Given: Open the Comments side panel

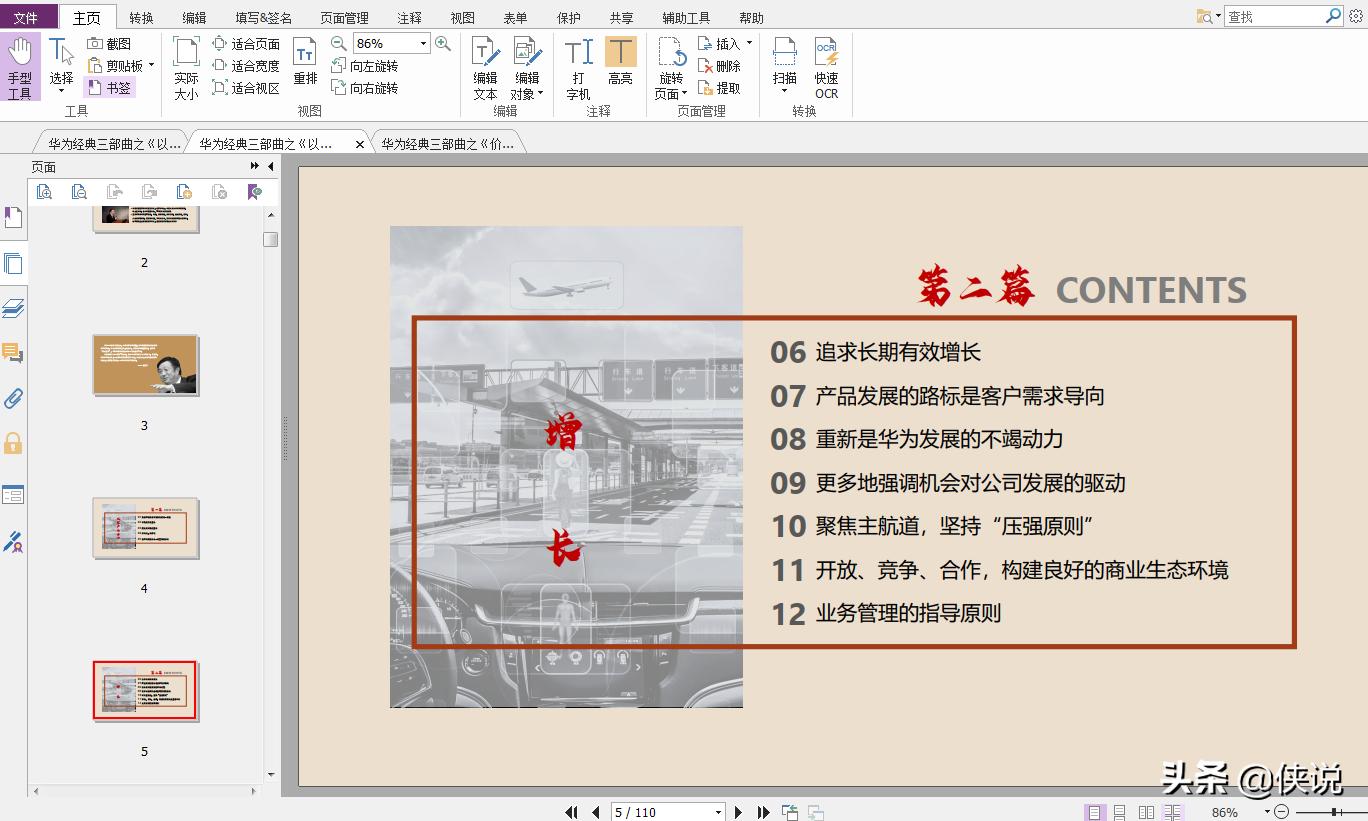Looking at the screenshot, I should (13, 352).
